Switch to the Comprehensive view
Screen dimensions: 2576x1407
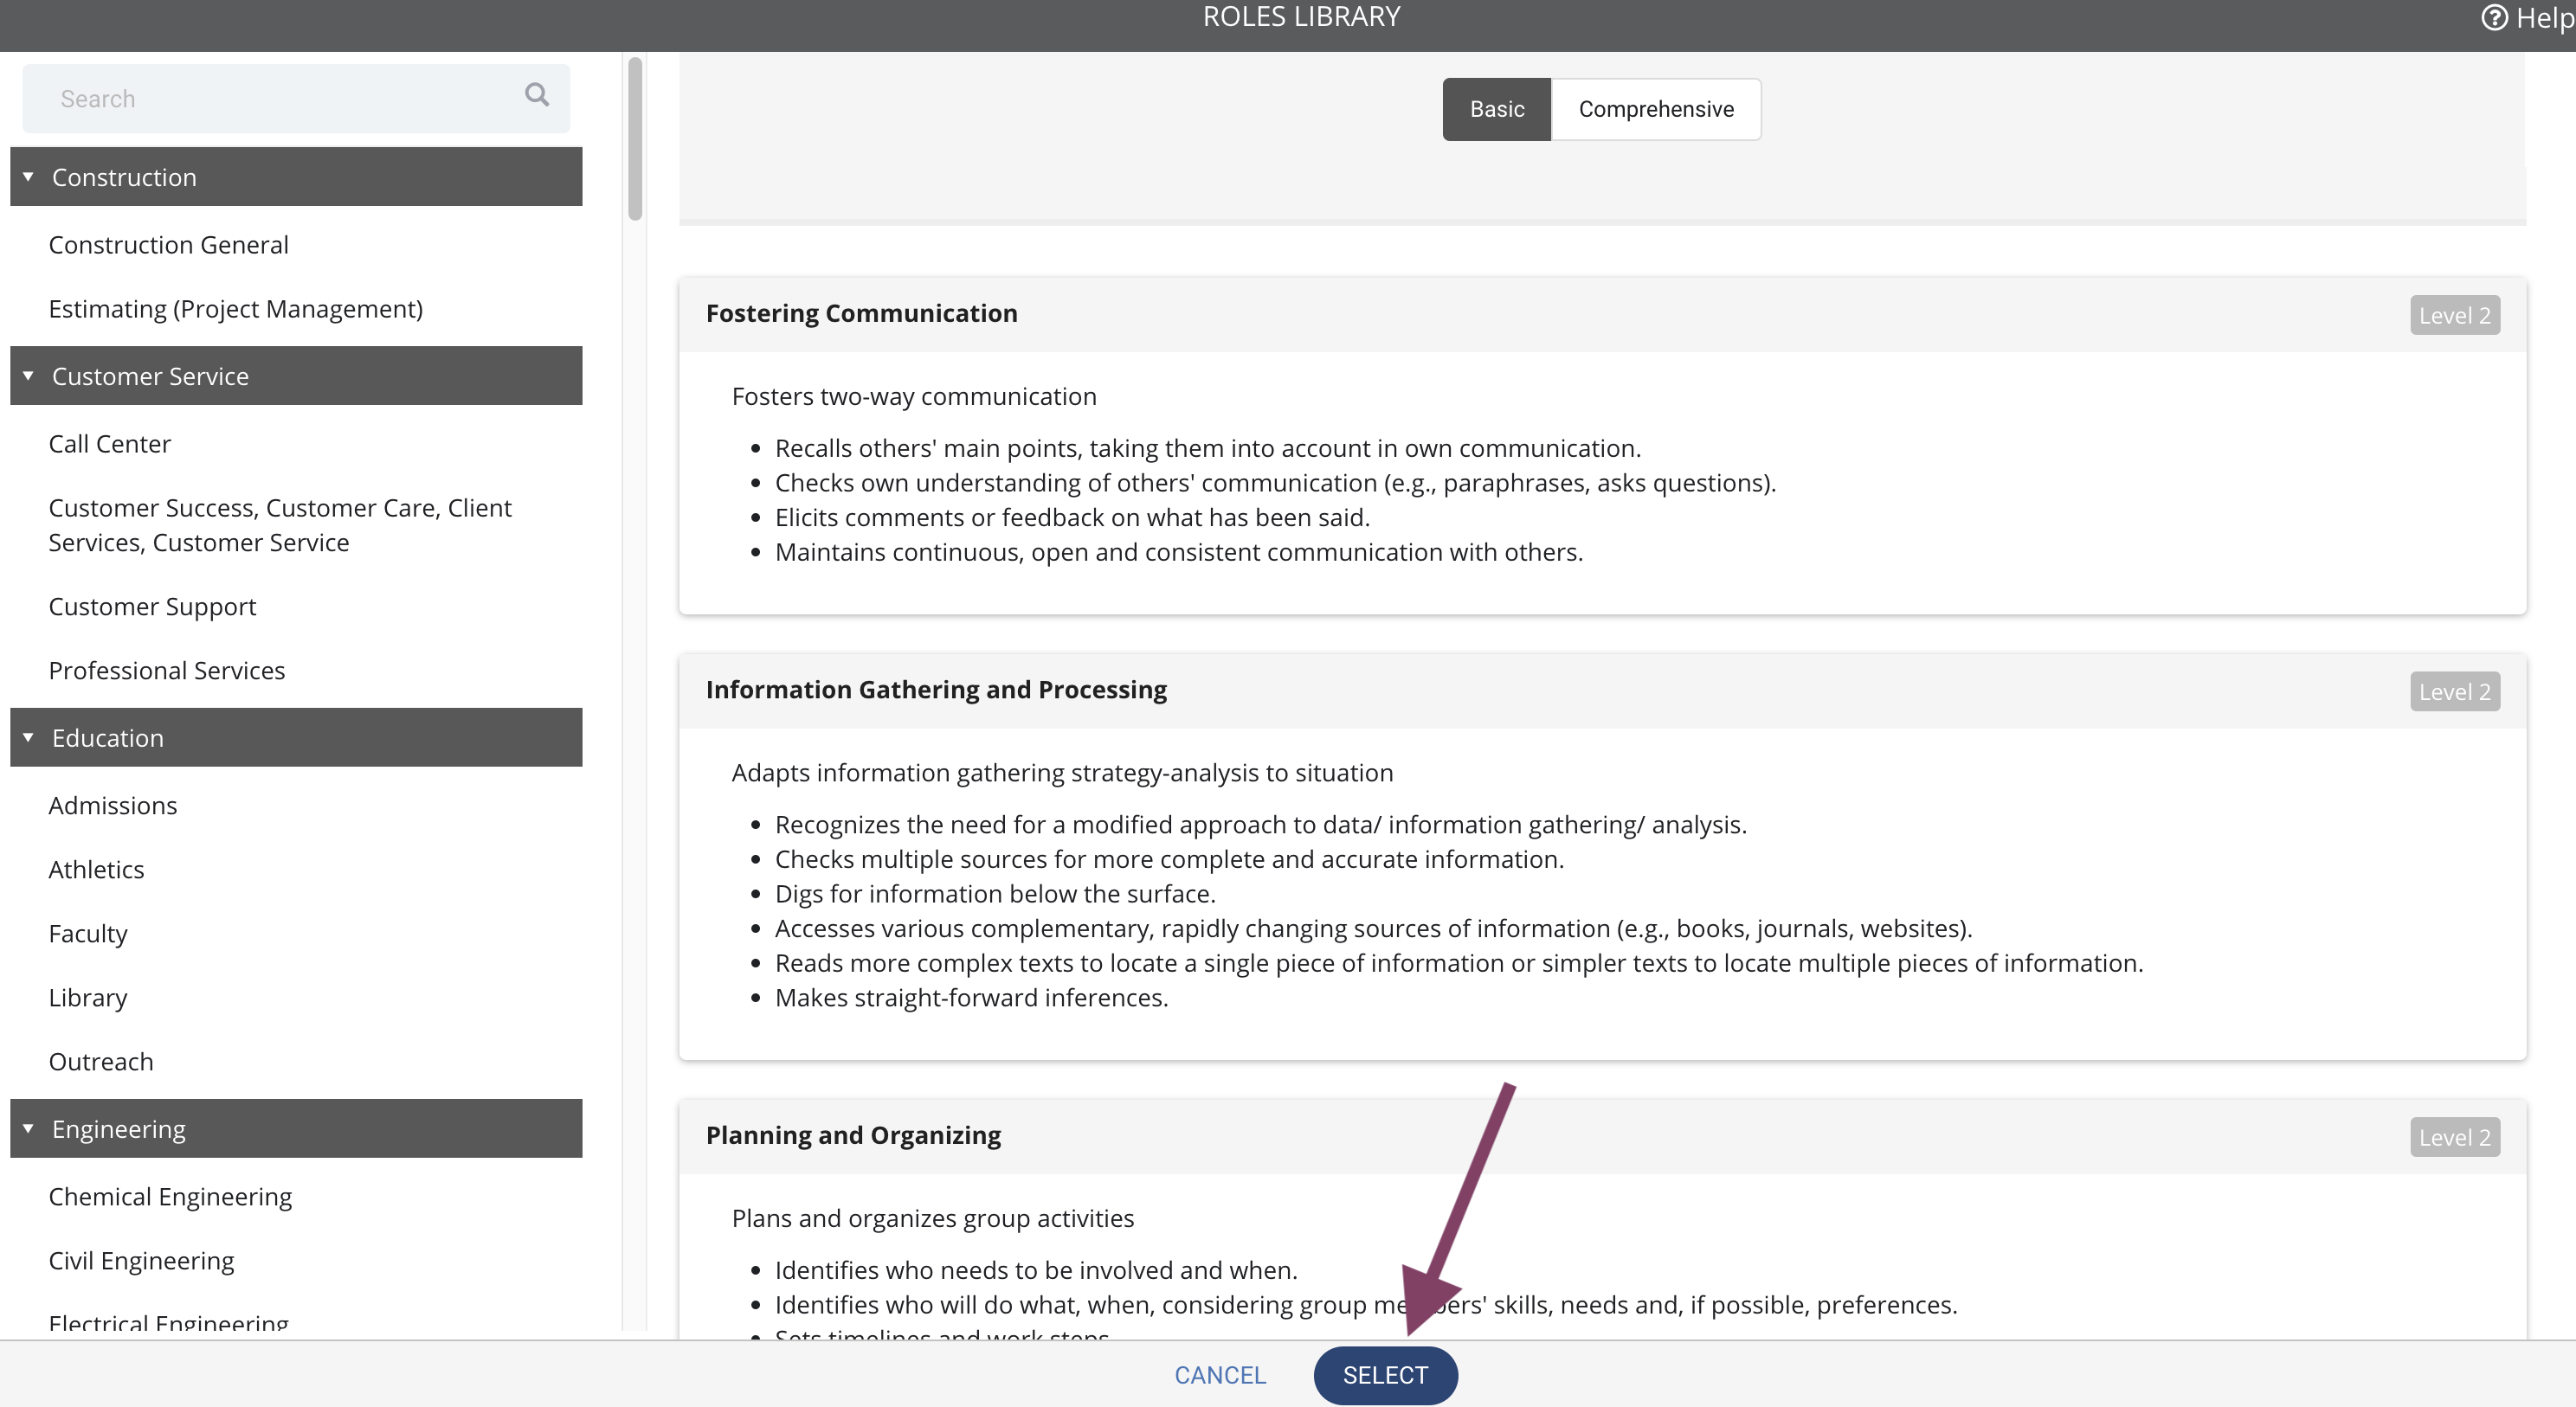pos(1656,109)
